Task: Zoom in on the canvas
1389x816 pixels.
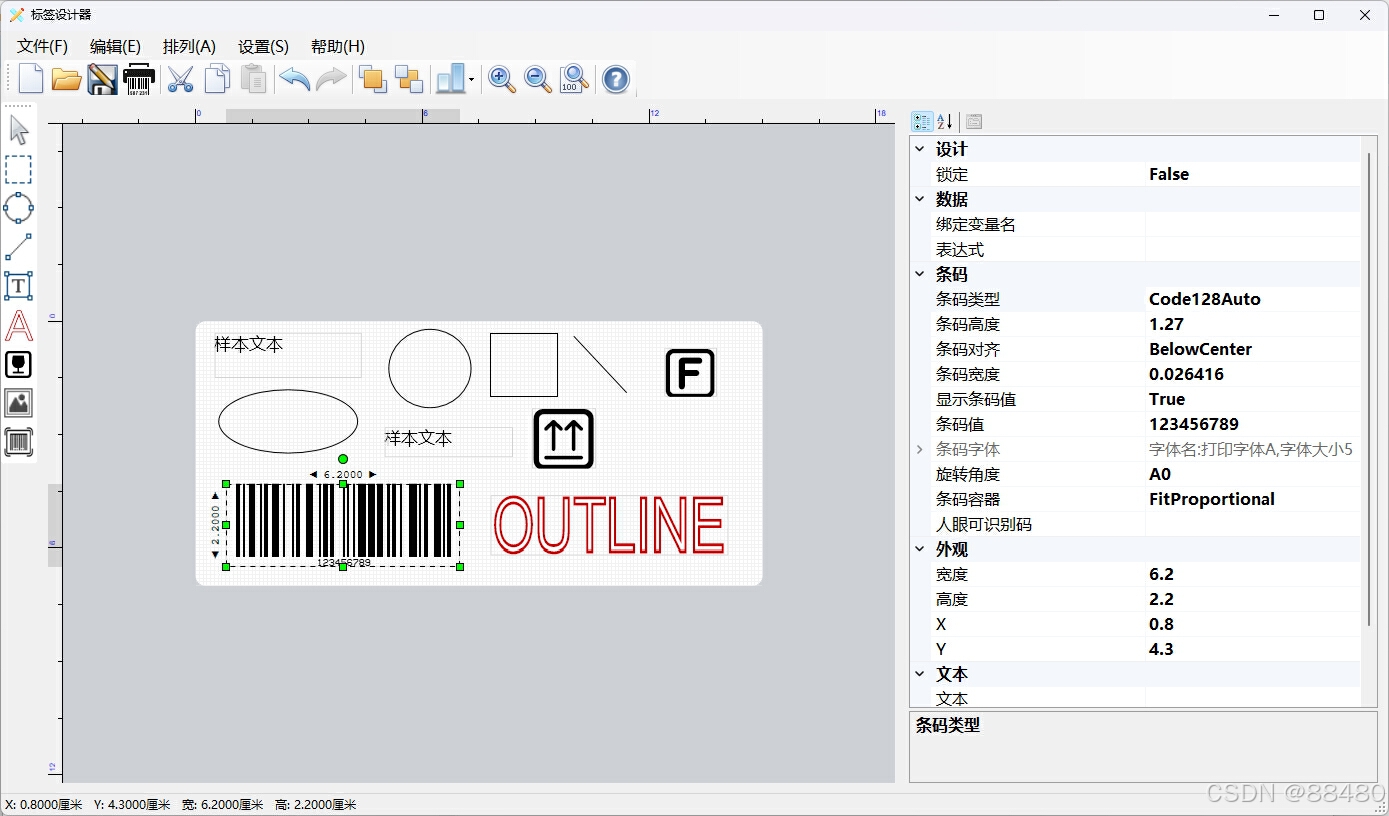Action: 502,79
